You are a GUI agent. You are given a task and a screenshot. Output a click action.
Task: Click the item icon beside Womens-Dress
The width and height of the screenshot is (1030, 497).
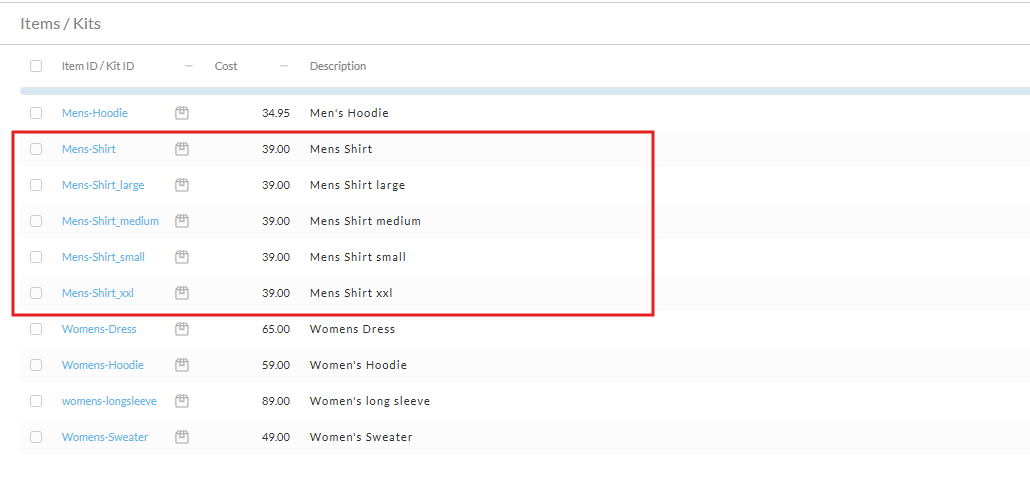[182, 329]
